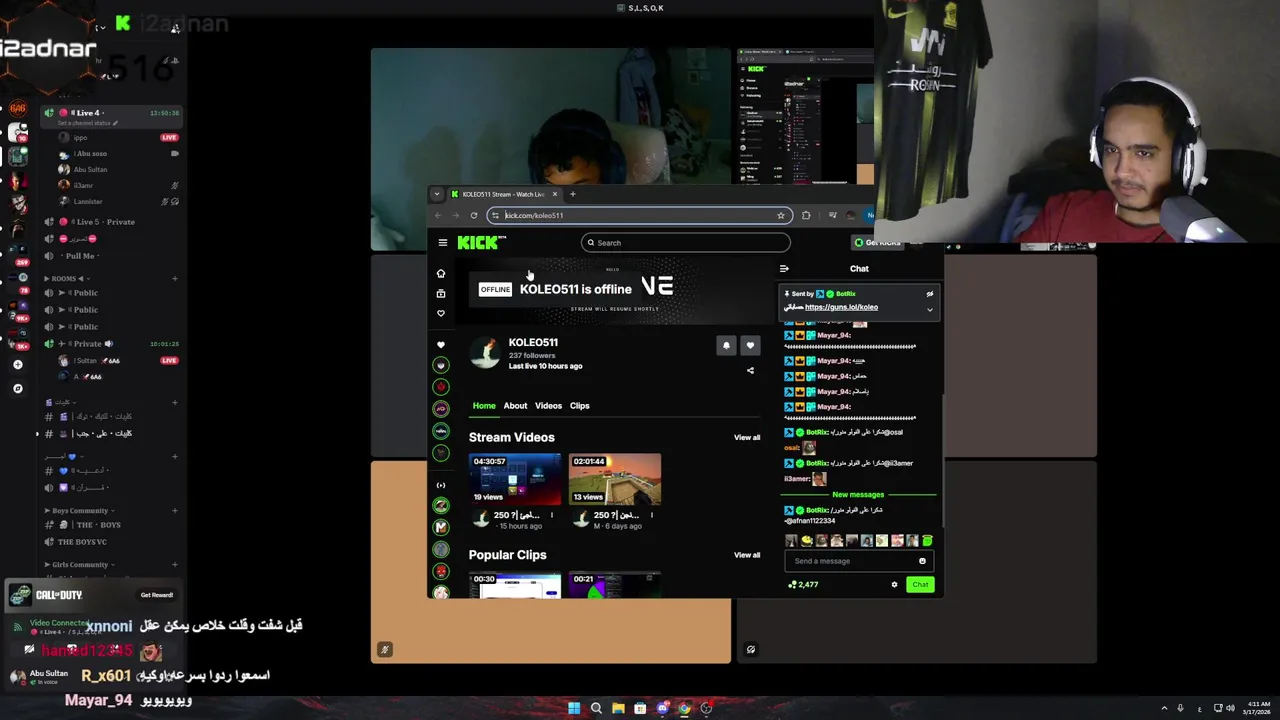Viewport: 1280px width, 720px height.
Task: Open KOLEO511 channel avatar
Action: click(x=485, y=353)
